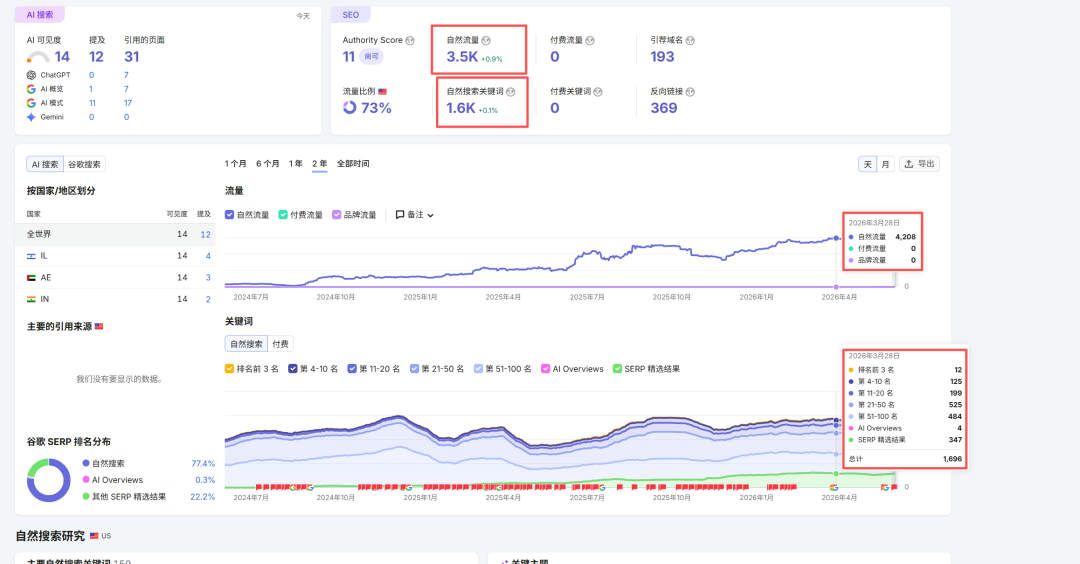Switch to the 谷歌搜索 tab
Viewport: 1080px width, 564px height.
point(84,165)
